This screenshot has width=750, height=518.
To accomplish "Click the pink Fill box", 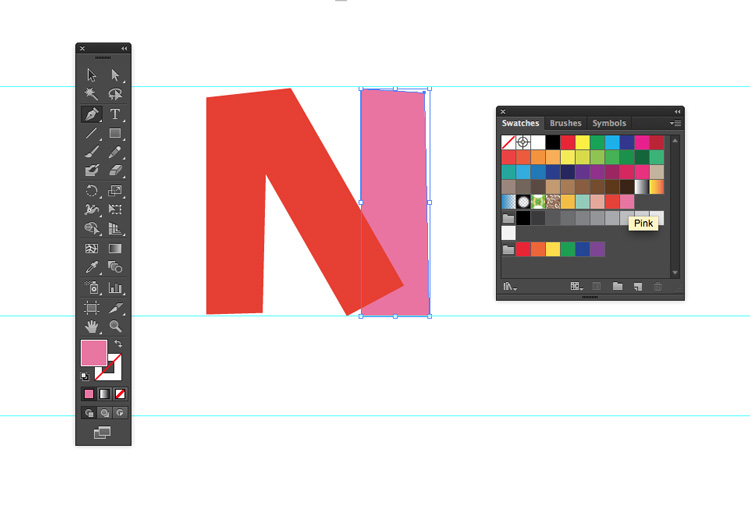I will click(x=94, y=353).
